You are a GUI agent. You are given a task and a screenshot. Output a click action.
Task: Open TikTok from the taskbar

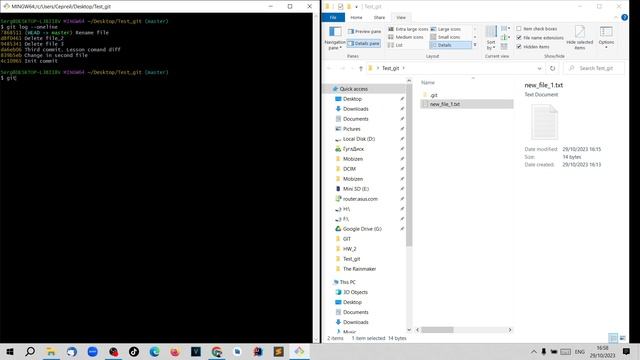[x=134, y=351]
